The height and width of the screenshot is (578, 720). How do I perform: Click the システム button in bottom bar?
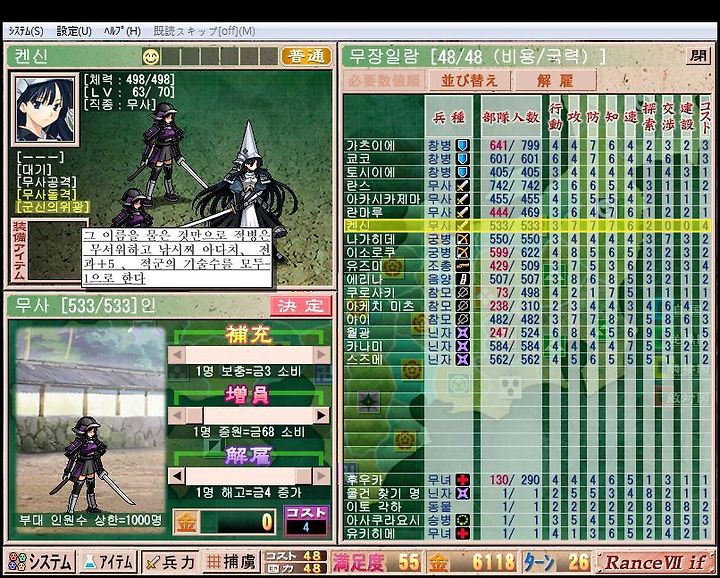(x=41, y=562)
